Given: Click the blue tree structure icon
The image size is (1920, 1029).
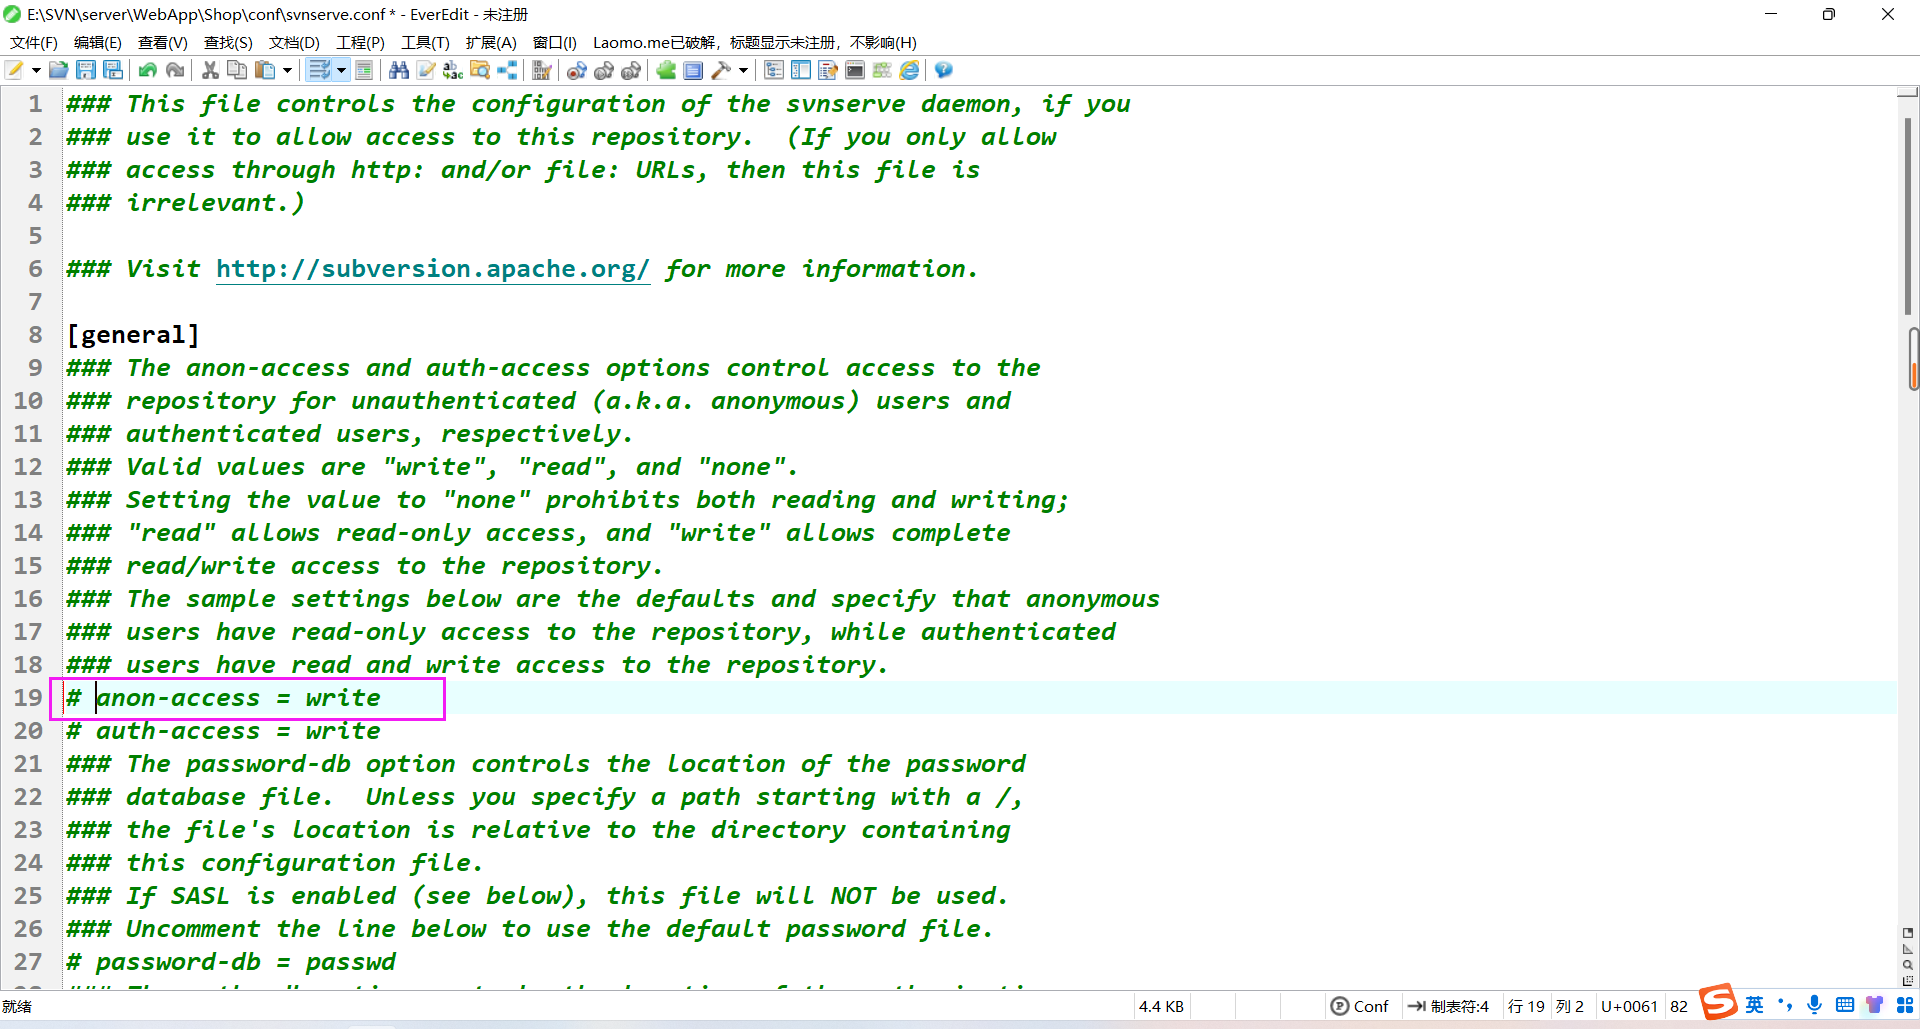Looking at the screenshot, I should pos(507,70).
